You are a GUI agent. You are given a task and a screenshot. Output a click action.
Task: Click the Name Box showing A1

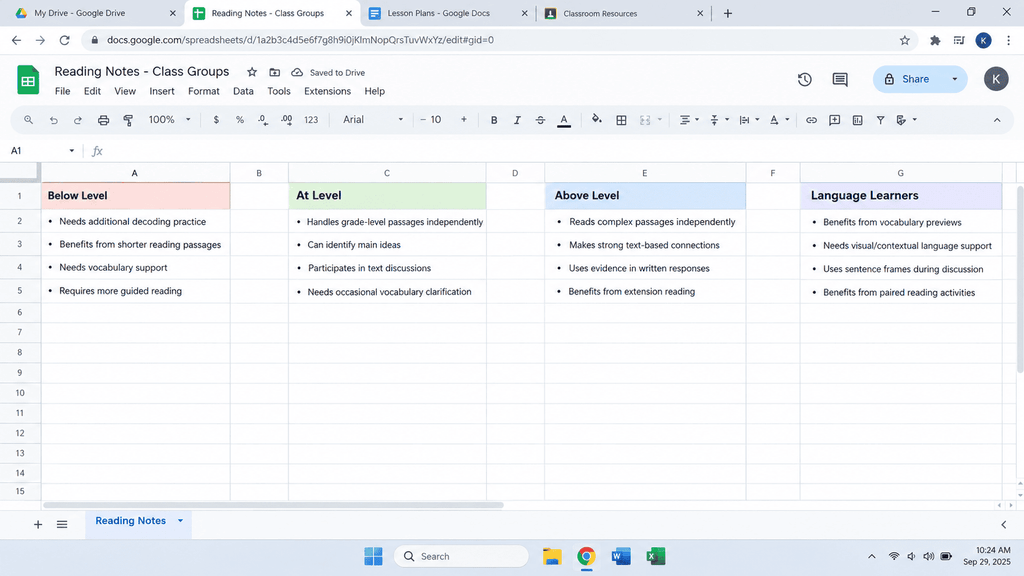click(42, 151)
